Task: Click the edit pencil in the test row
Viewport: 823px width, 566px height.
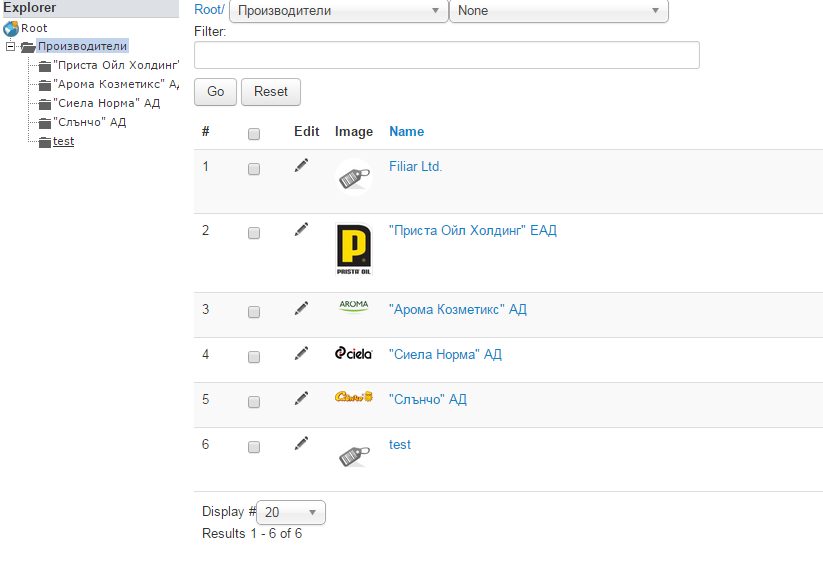Action: 301,444
